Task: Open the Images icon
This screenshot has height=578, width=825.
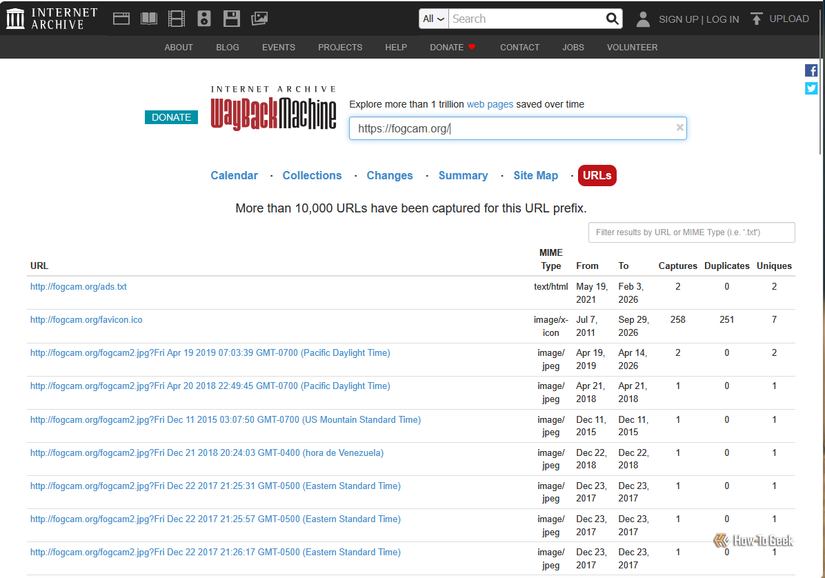Action: pyautogui.click(x=259, y=19)
